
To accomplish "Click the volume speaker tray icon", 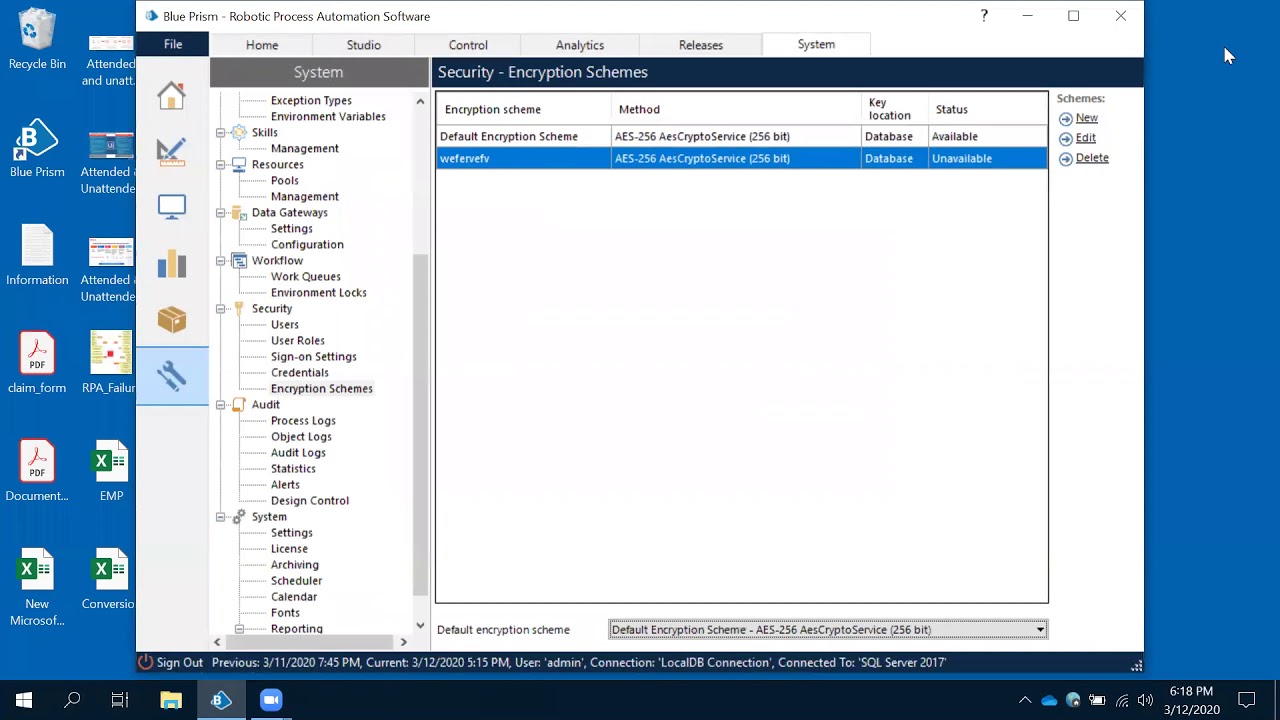I will point(1145,700).
